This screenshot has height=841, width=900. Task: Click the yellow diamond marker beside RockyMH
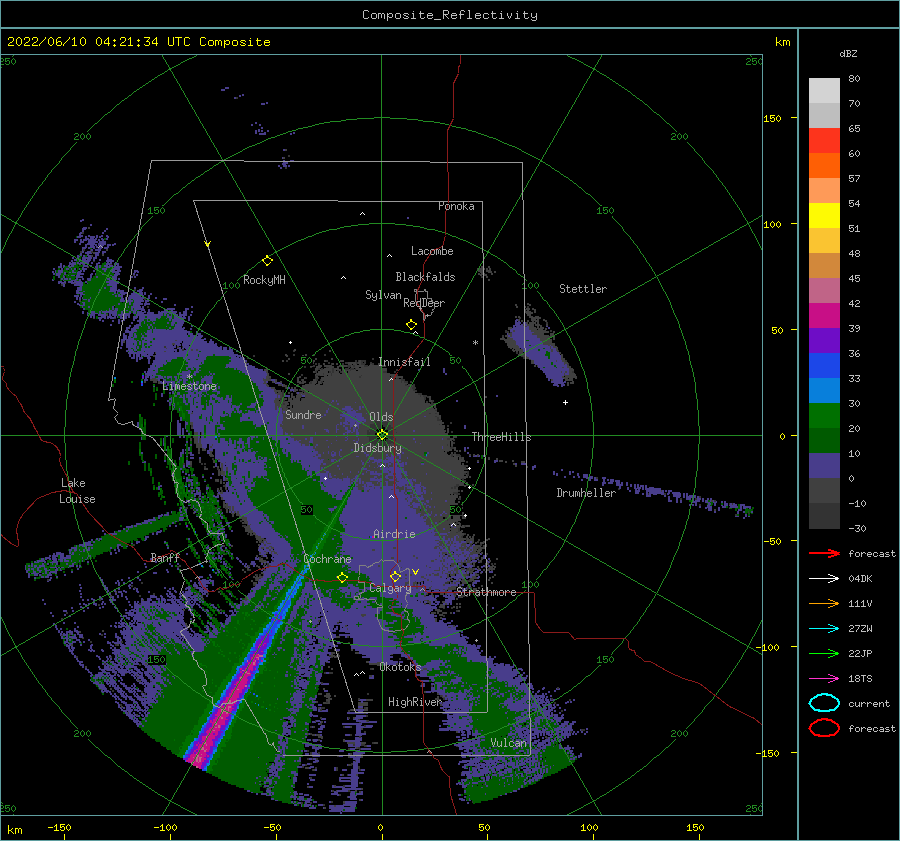(x=267, y=261)
